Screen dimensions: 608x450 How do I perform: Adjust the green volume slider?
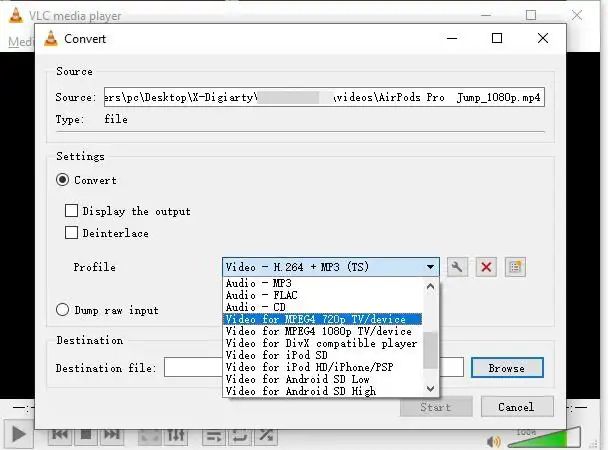tap(544, 438)
